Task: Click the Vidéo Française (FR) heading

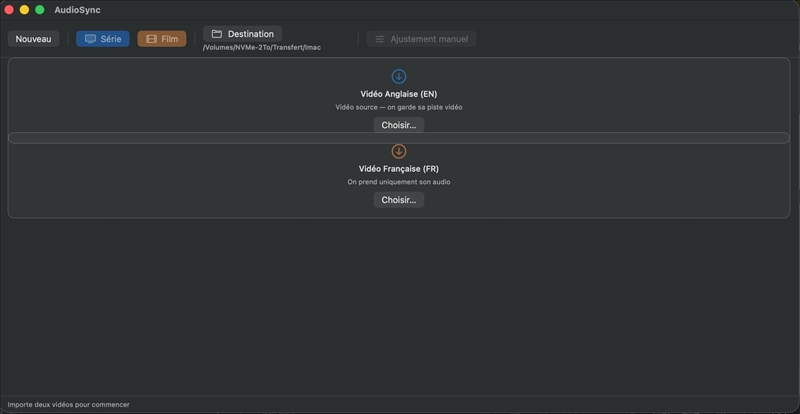Action: pyautogui.click(x=398, y=168)
